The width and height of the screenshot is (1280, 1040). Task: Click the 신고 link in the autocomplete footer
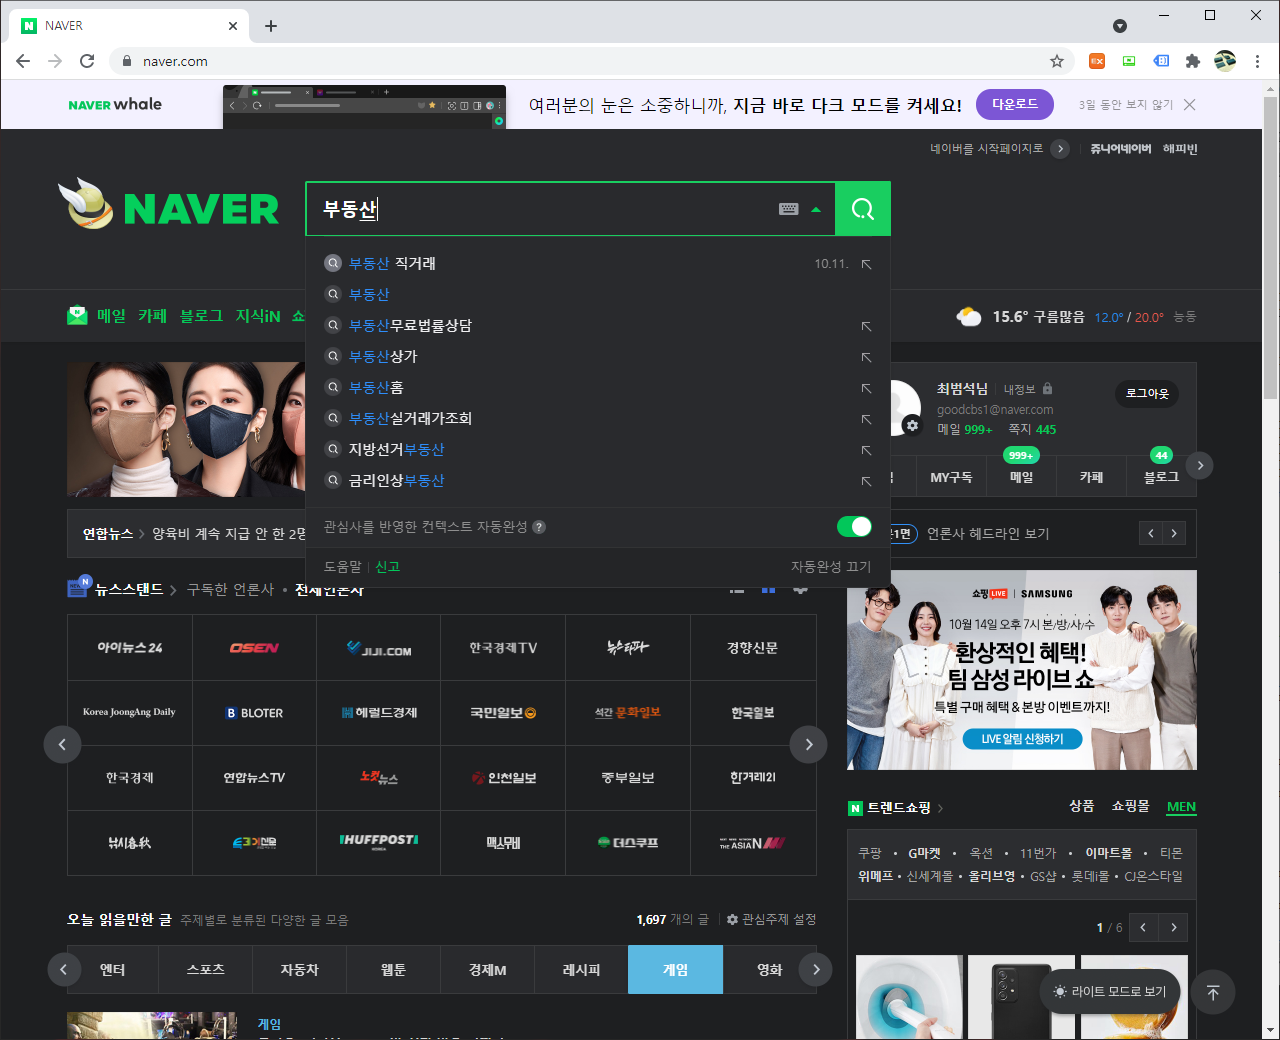(x=387, y=566)
